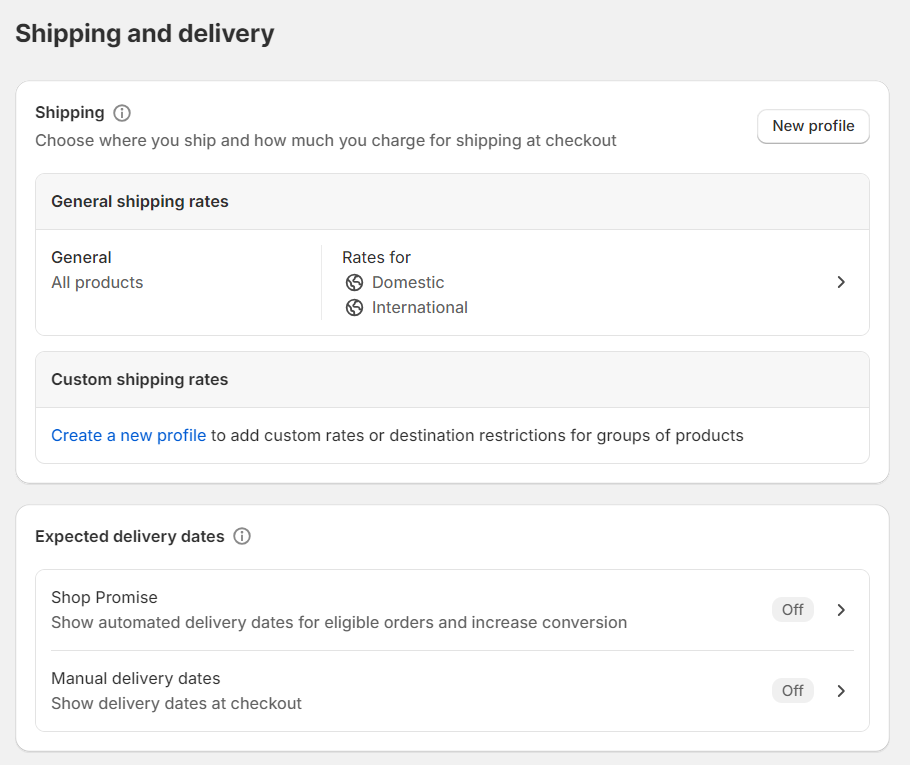Click the Off status badge for Shop Promise
Screen dimensions: 910x765
[792, 610]
